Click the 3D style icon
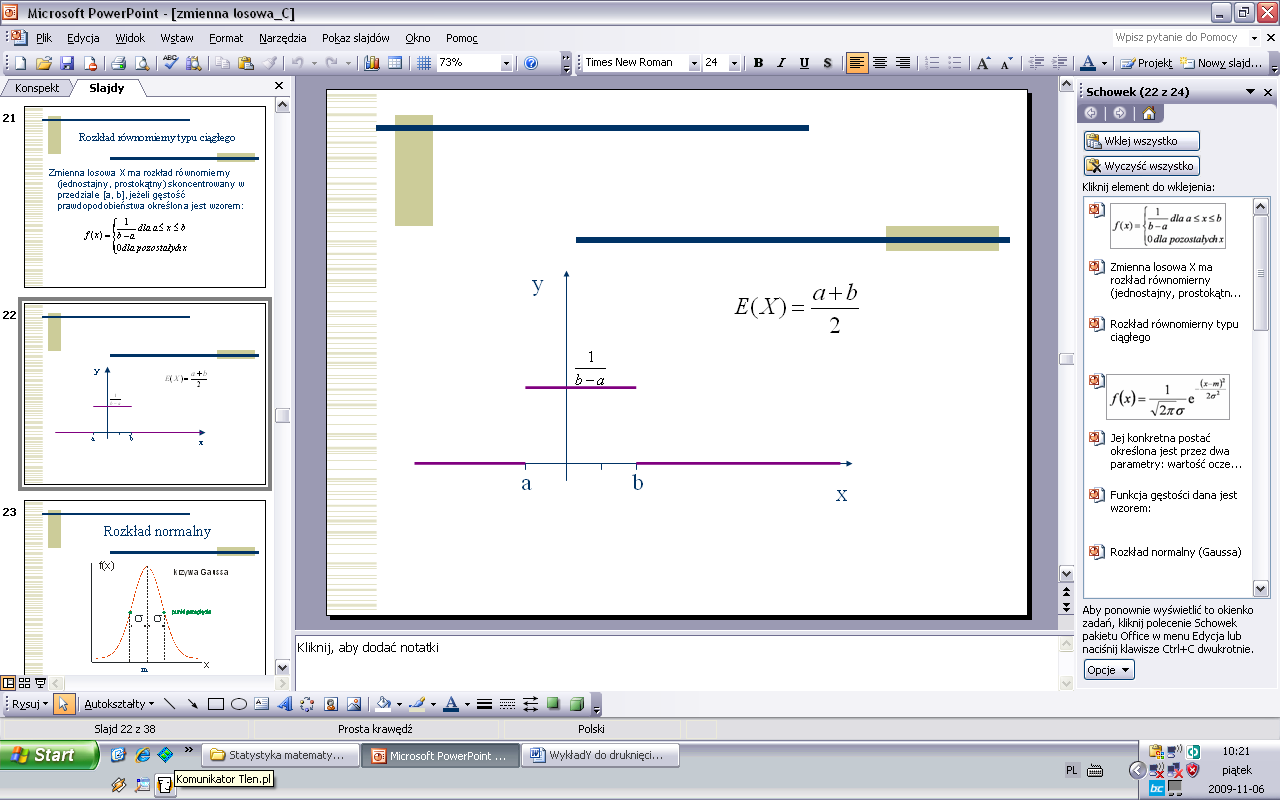Screen dimensions: 1280x800 [577, 704]
